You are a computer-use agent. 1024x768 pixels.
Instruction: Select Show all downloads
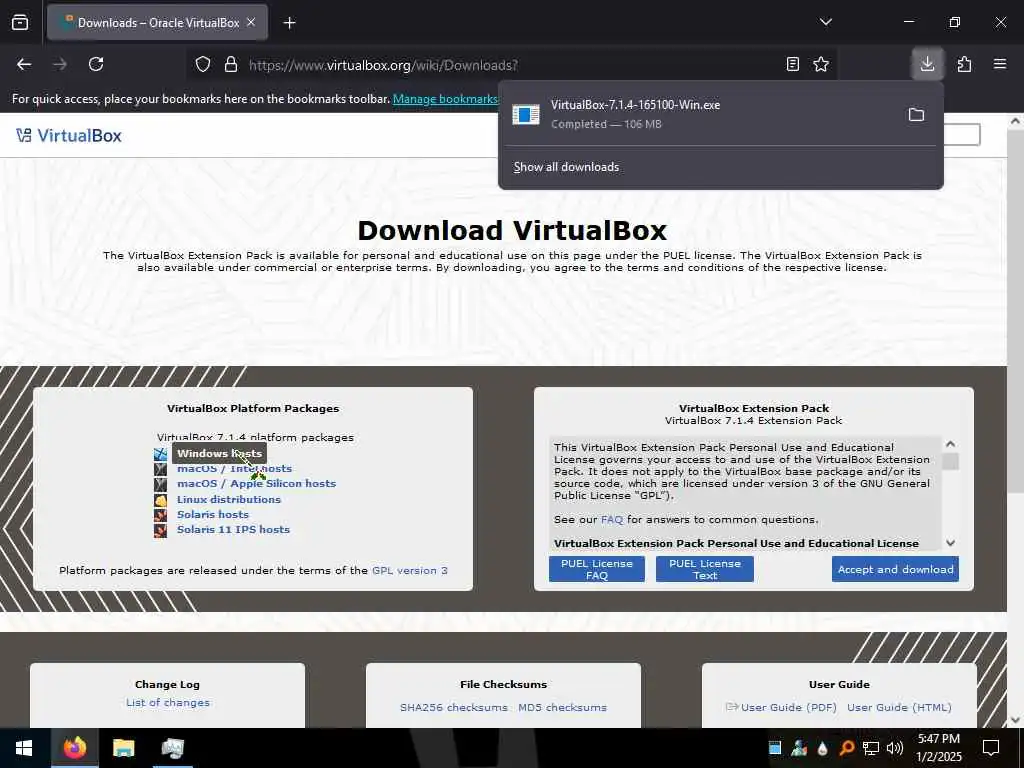click(x=566, y=167)
